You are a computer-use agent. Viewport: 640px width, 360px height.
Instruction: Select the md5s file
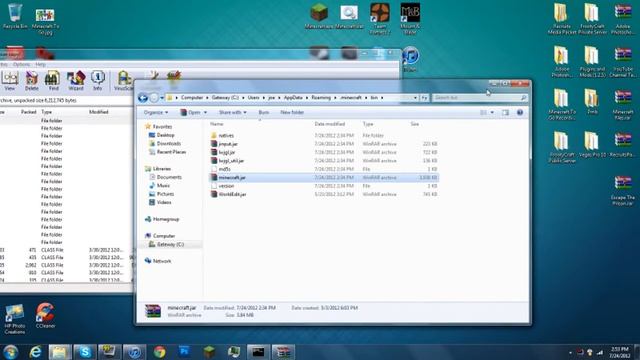[221, 169]
